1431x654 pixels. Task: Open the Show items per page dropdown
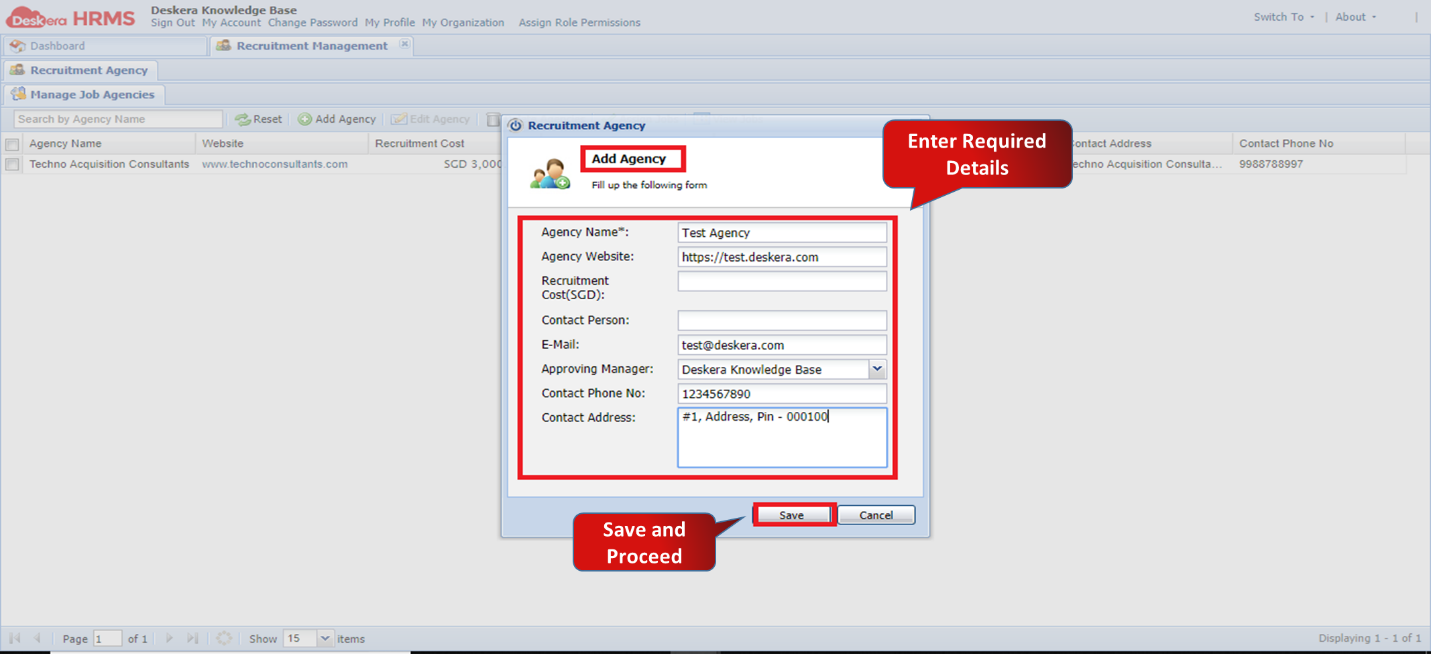click(x=325, y=638)
